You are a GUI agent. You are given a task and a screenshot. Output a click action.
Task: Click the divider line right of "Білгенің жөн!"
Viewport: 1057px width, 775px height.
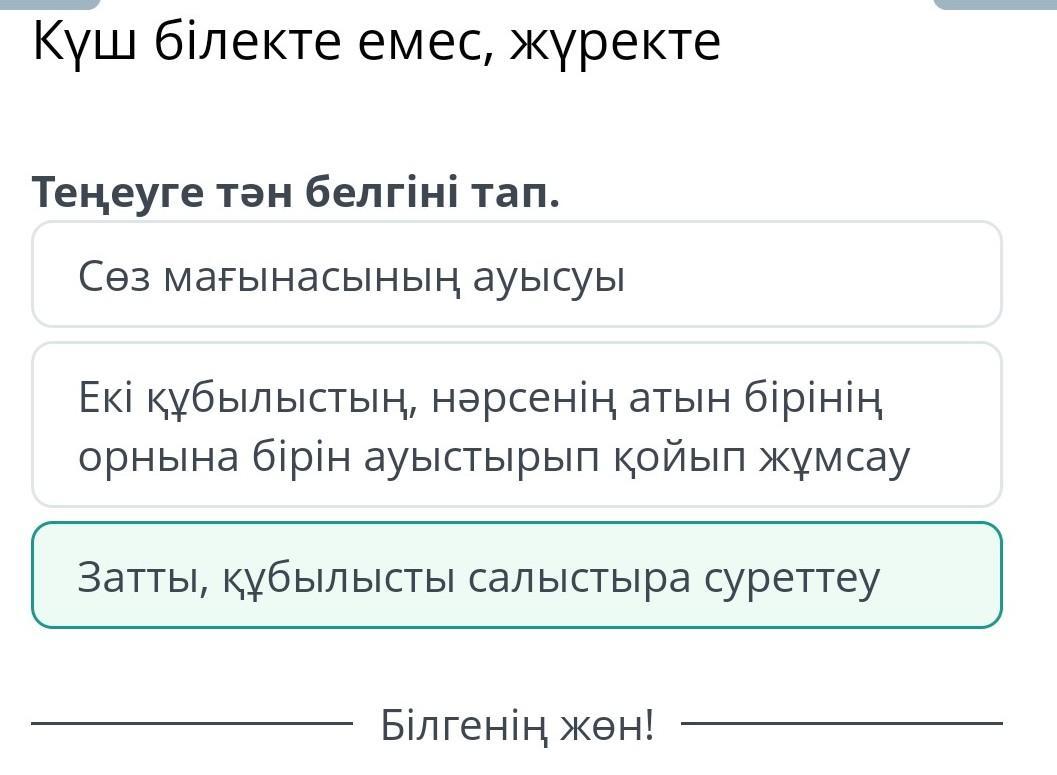[x=842, y=722]
